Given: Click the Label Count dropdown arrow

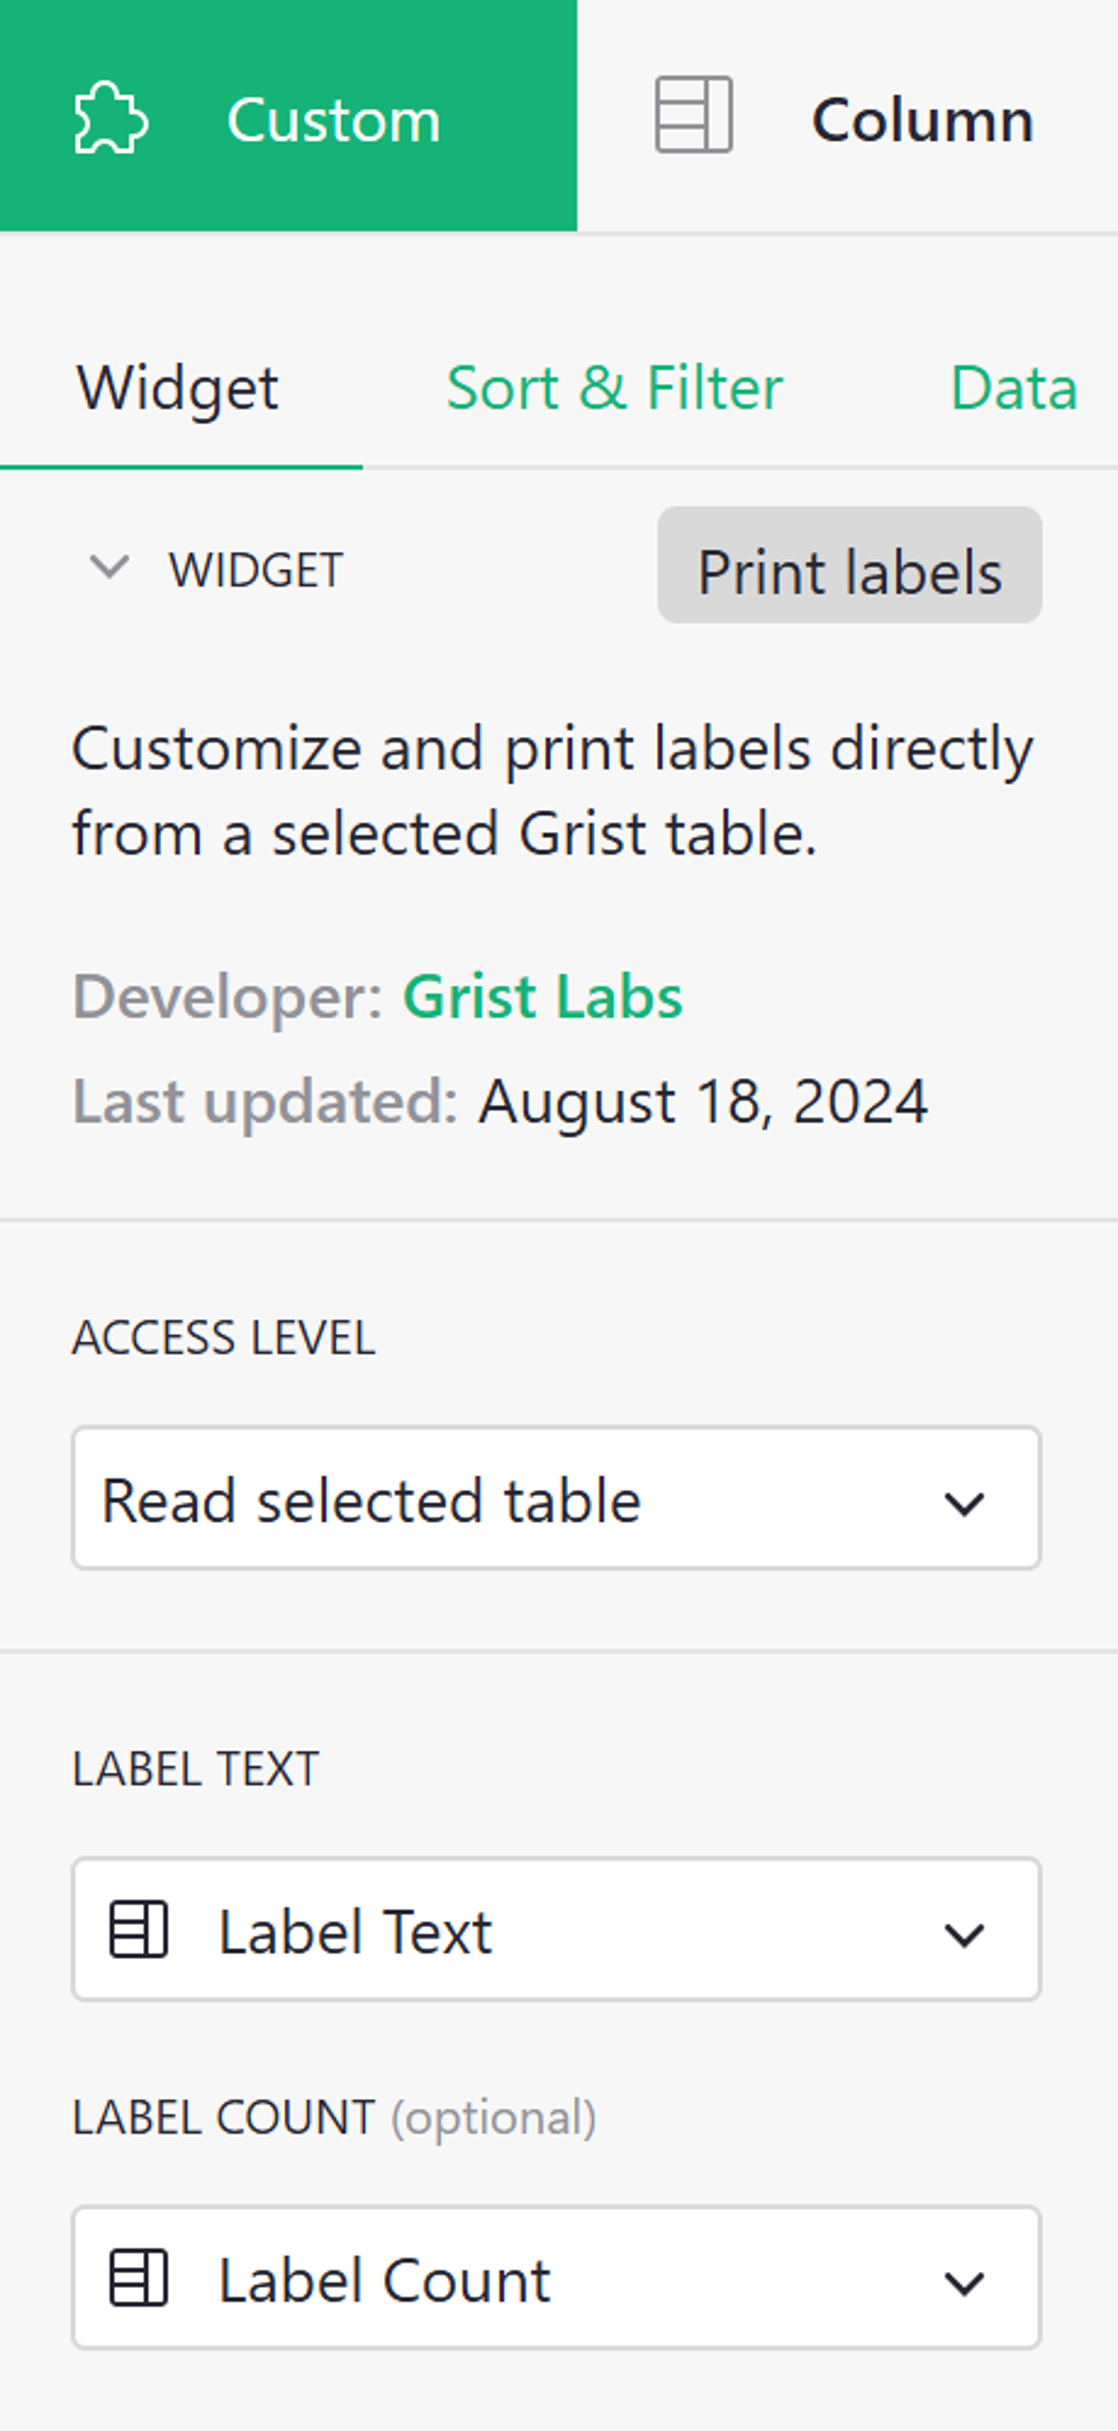Looking at the screenshot, I should tap(964, 2281).
